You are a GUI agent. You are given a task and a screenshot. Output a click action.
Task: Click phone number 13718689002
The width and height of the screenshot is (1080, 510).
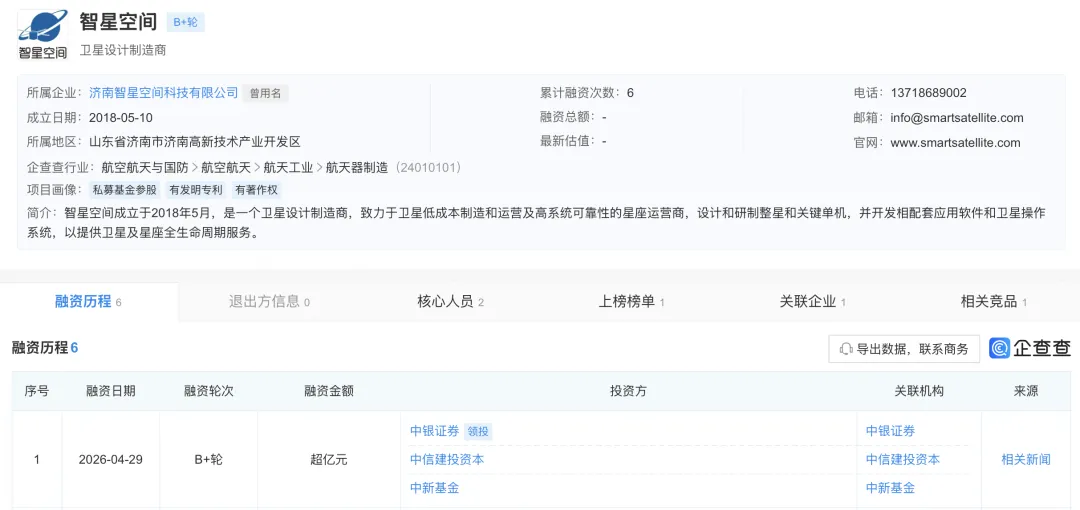pyautogui.click(x=928, y=92)
